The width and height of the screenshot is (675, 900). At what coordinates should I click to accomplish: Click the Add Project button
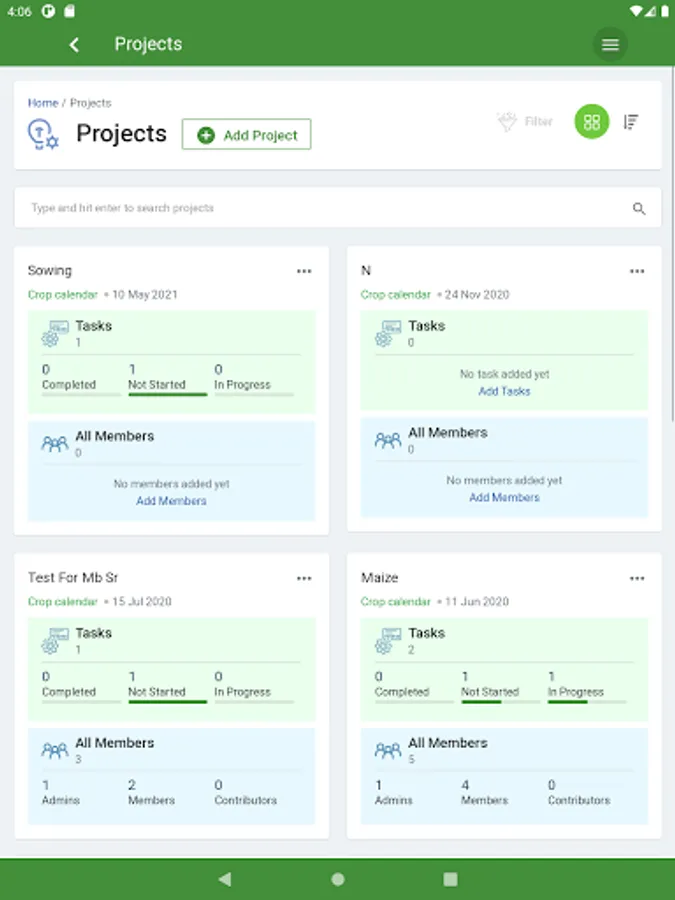[246, 135]
